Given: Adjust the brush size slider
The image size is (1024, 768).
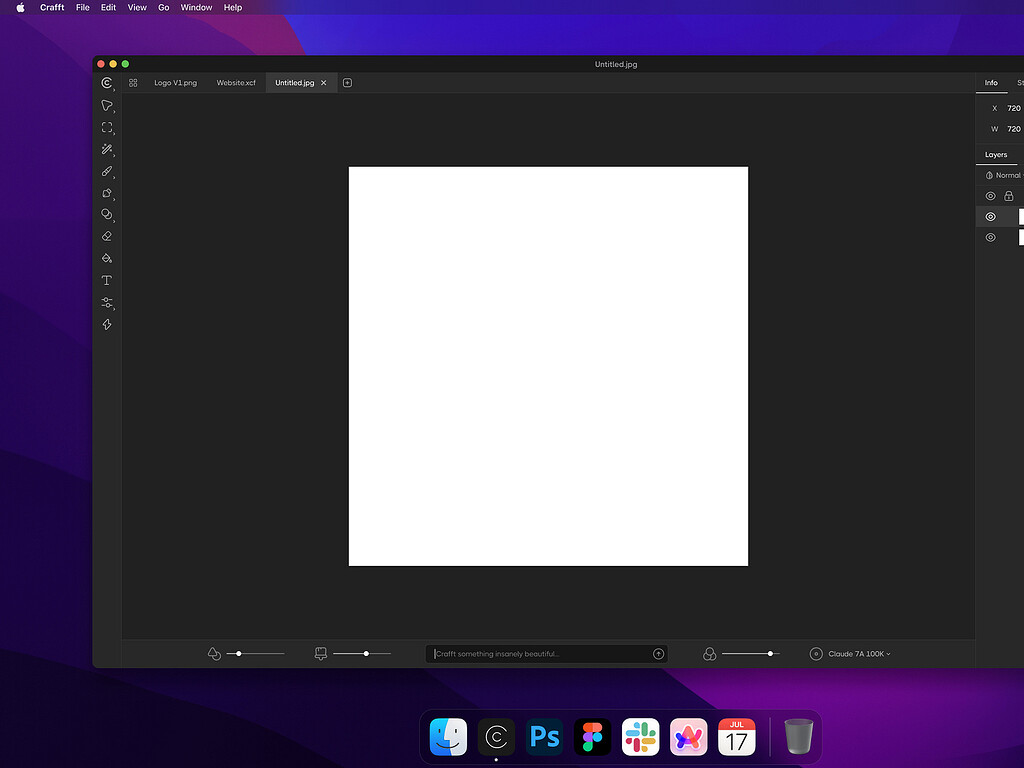Looking at the screenshot, I should point(366,653).
